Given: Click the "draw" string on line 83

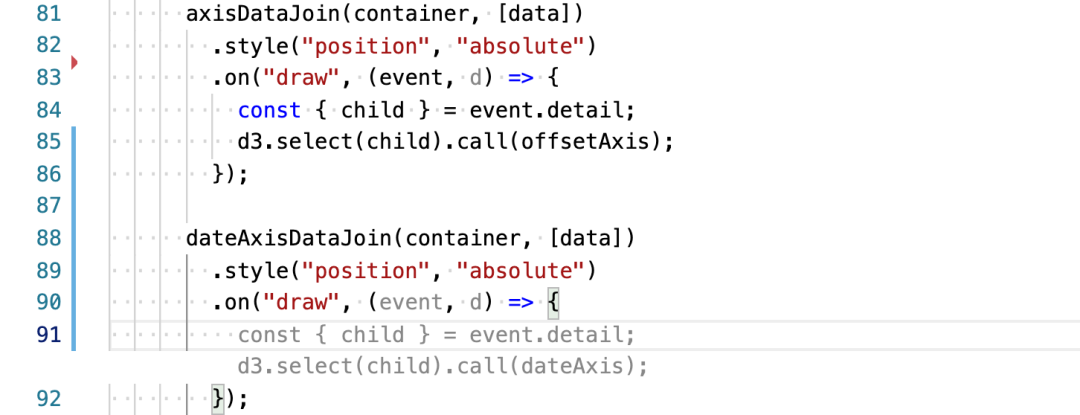Looking at the screenshot, I should click(302, 78).
